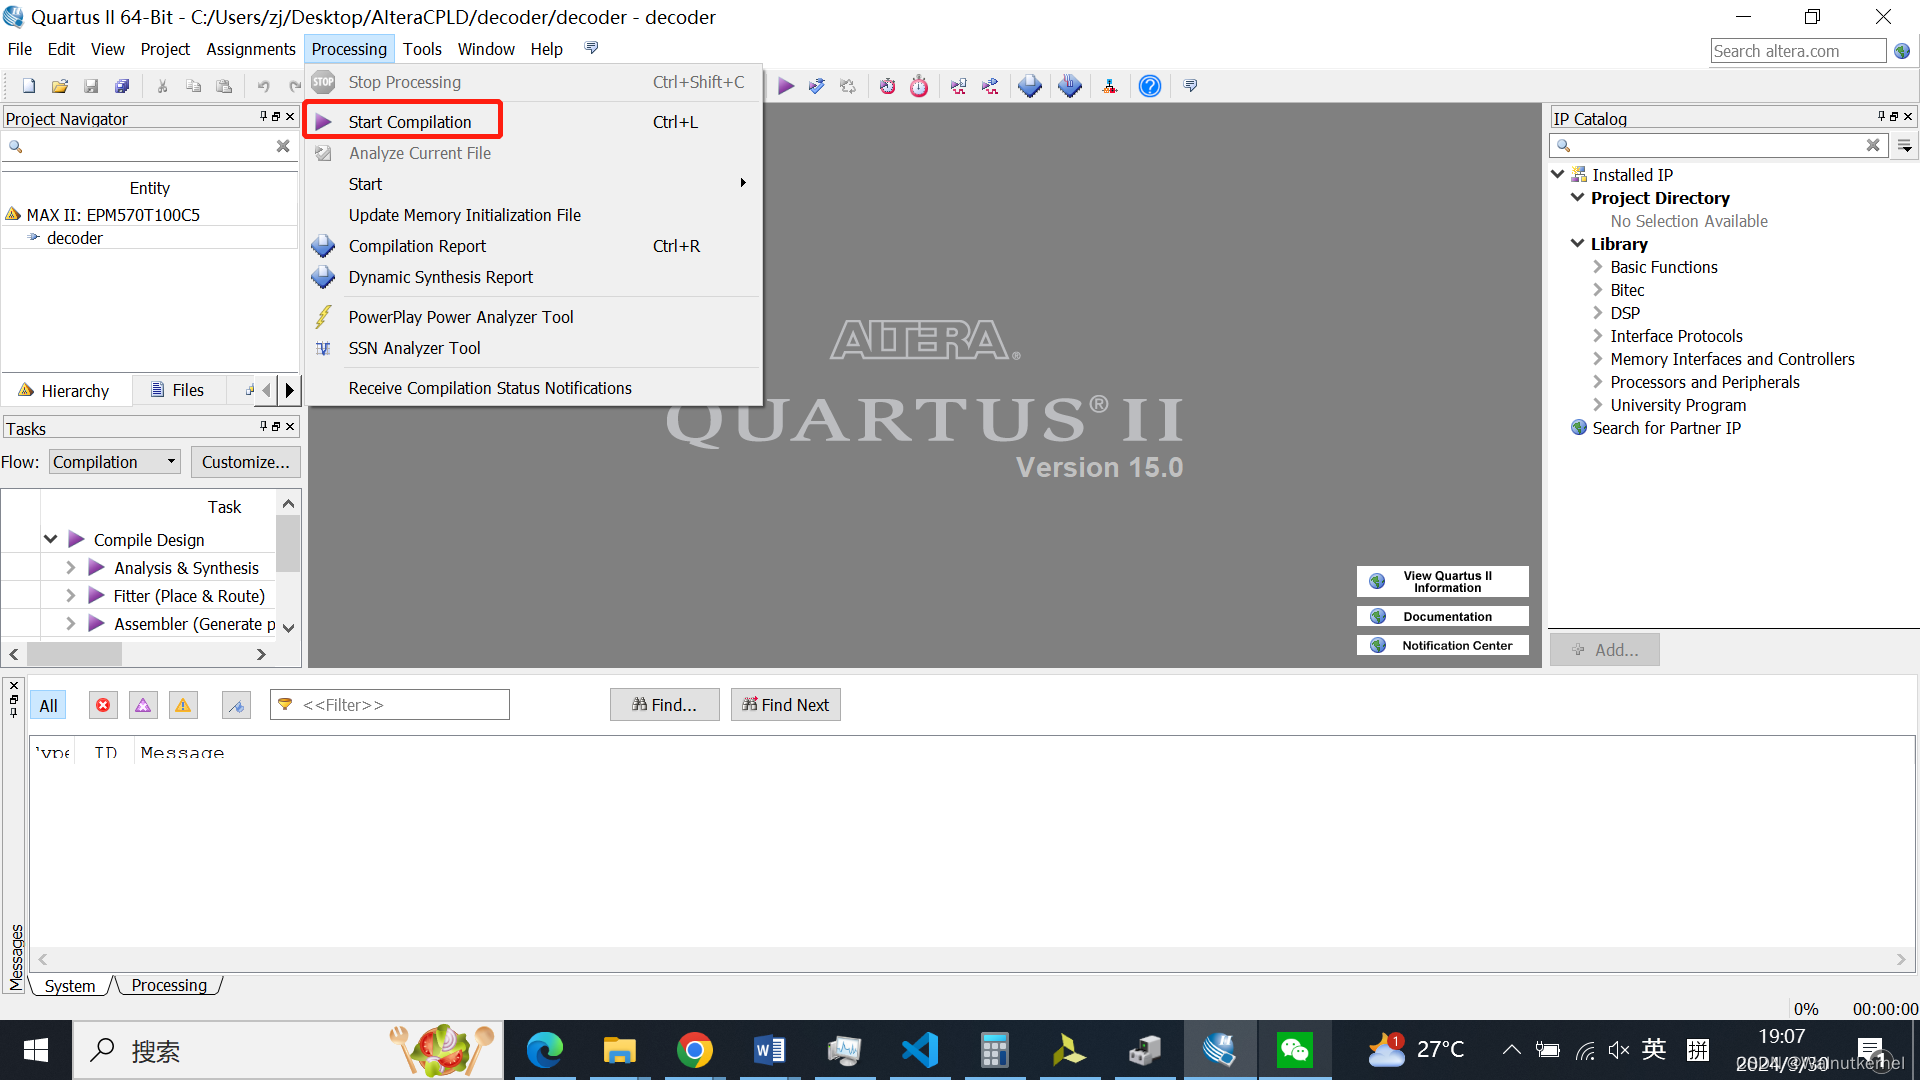The width and height of the screenshot is (1920, 1080).
Task: Click the Customize... button
Action: 245,462
